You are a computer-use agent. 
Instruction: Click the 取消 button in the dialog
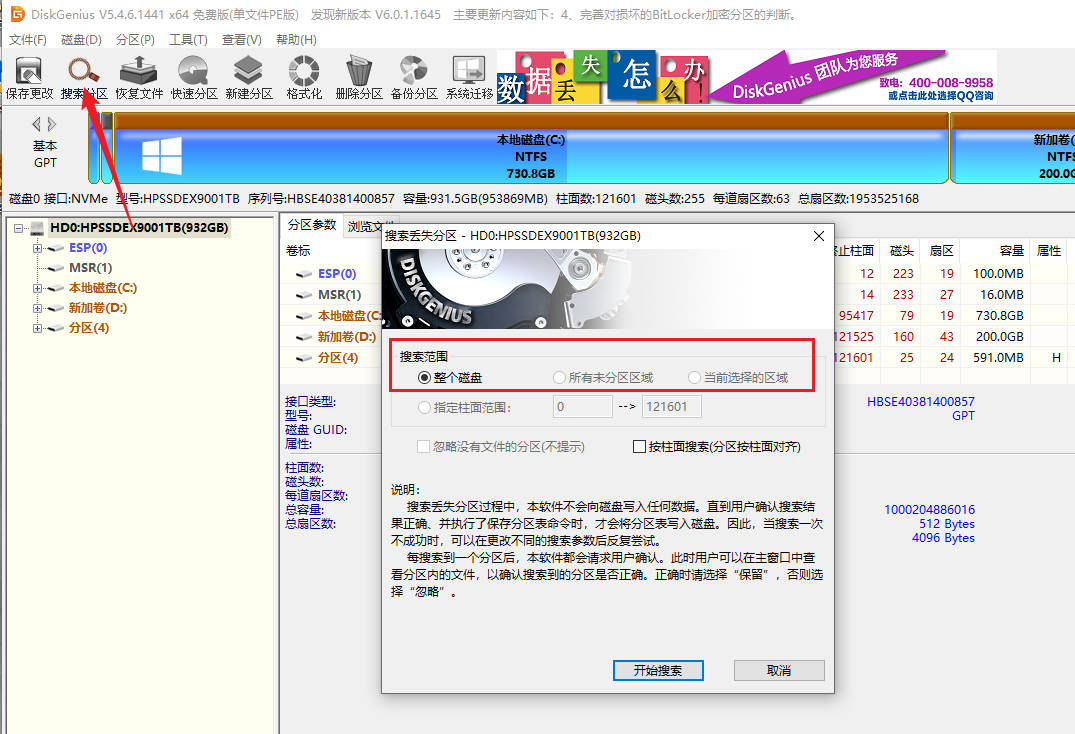(x=779, y=670)
